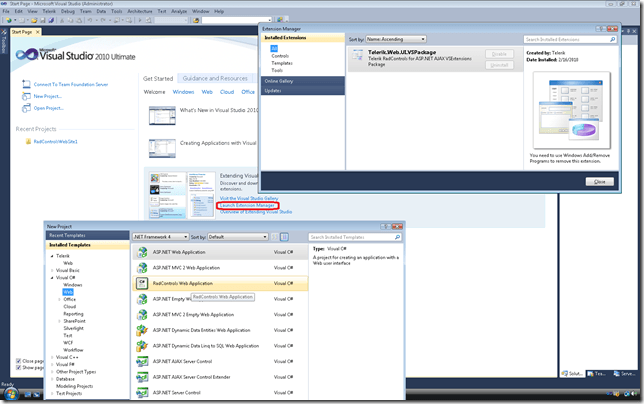Image resolution: width=644 pixels, height=404 pixels.
Task: Select Controls under Installed Extensions
Action: [280, 56]
